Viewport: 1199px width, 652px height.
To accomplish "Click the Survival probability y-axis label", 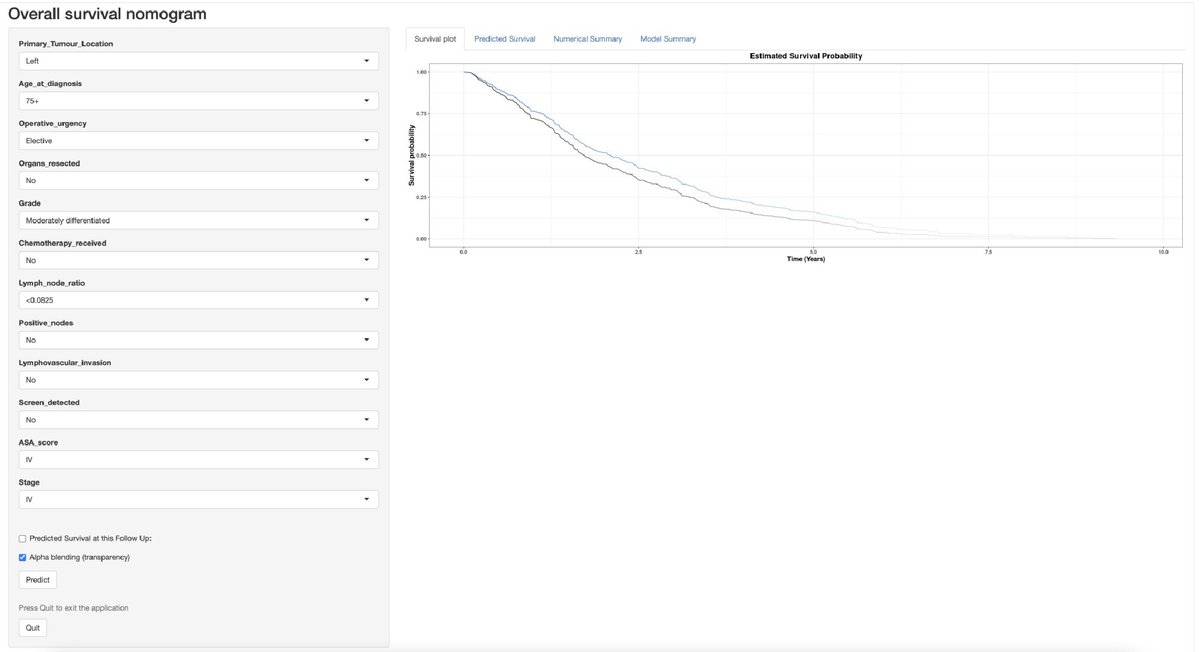I will click(x=411, y=155).
